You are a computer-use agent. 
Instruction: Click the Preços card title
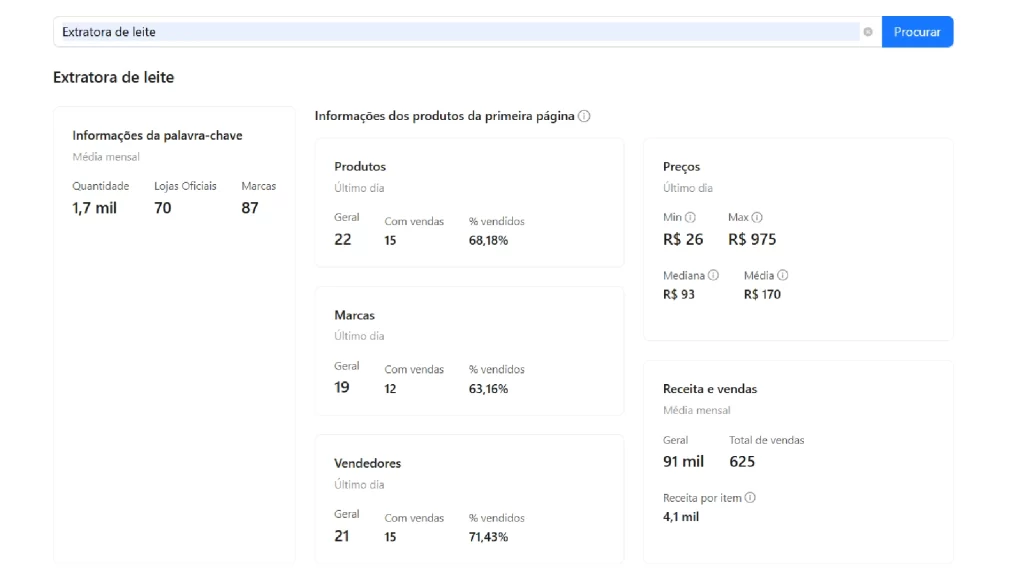tap(682, 166)
